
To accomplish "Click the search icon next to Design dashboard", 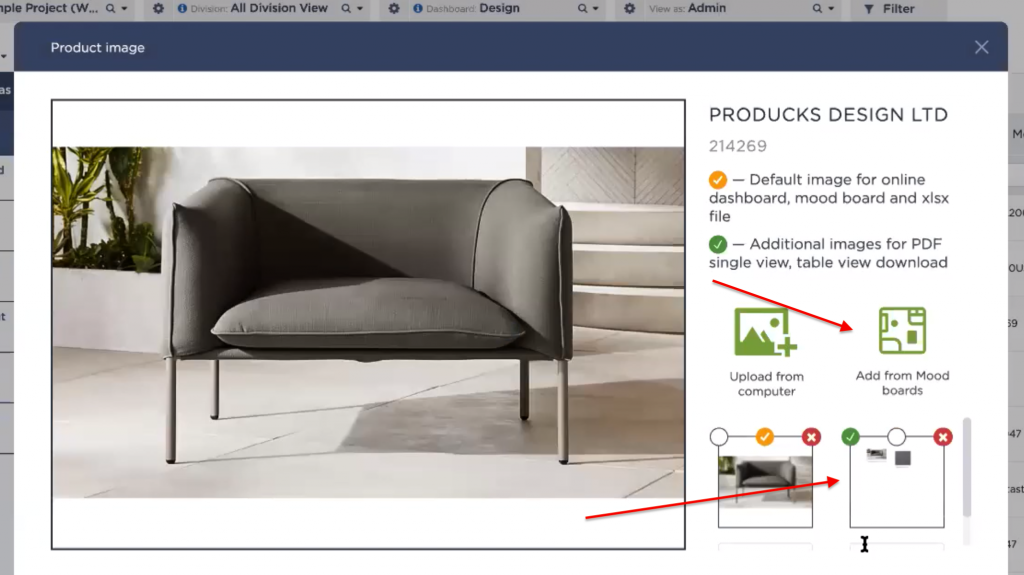I will coord(582,8).
